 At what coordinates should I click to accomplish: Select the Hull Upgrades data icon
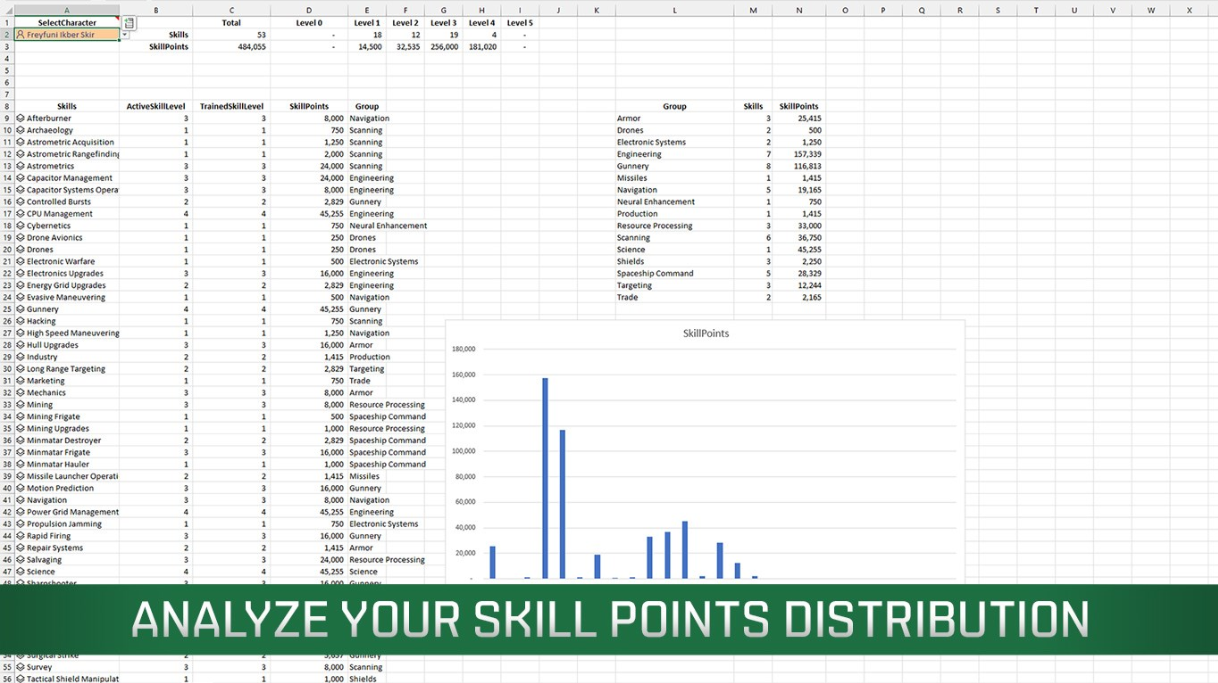click(21, 345)
